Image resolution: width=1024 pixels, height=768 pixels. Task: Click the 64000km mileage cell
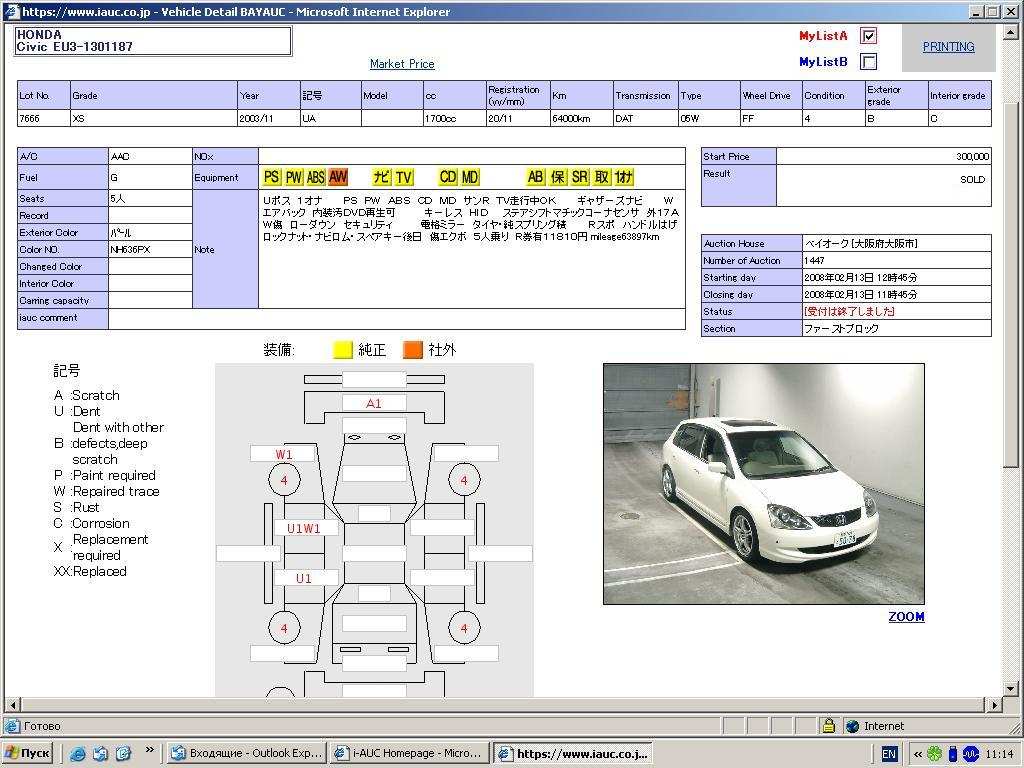tap(582, 118)
